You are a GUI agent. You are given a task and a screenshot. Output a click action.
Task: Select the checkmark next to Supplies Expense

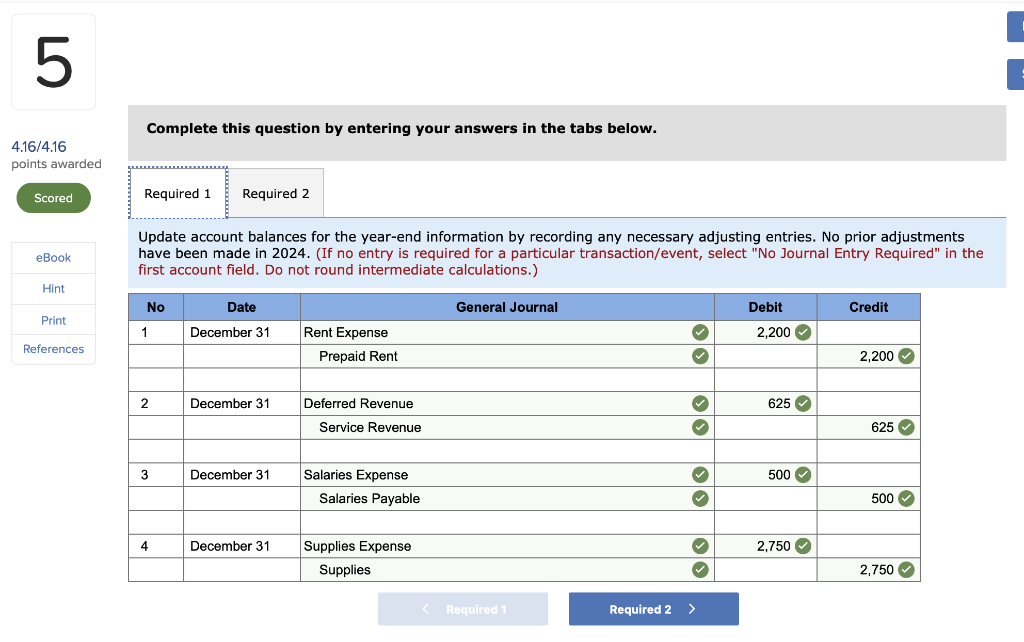pyautogui.click(x=700, y=546)
